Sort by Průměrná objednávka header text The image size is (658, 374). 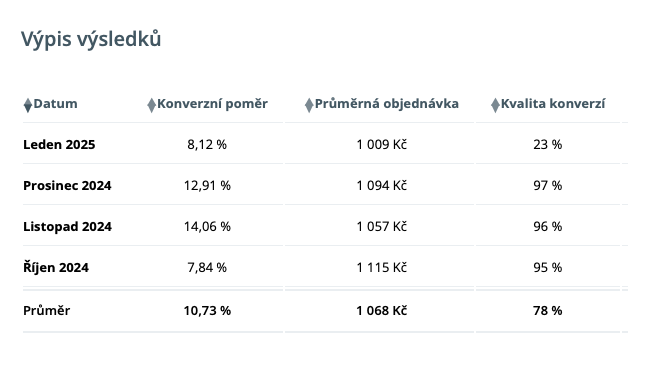click(386, 104)
